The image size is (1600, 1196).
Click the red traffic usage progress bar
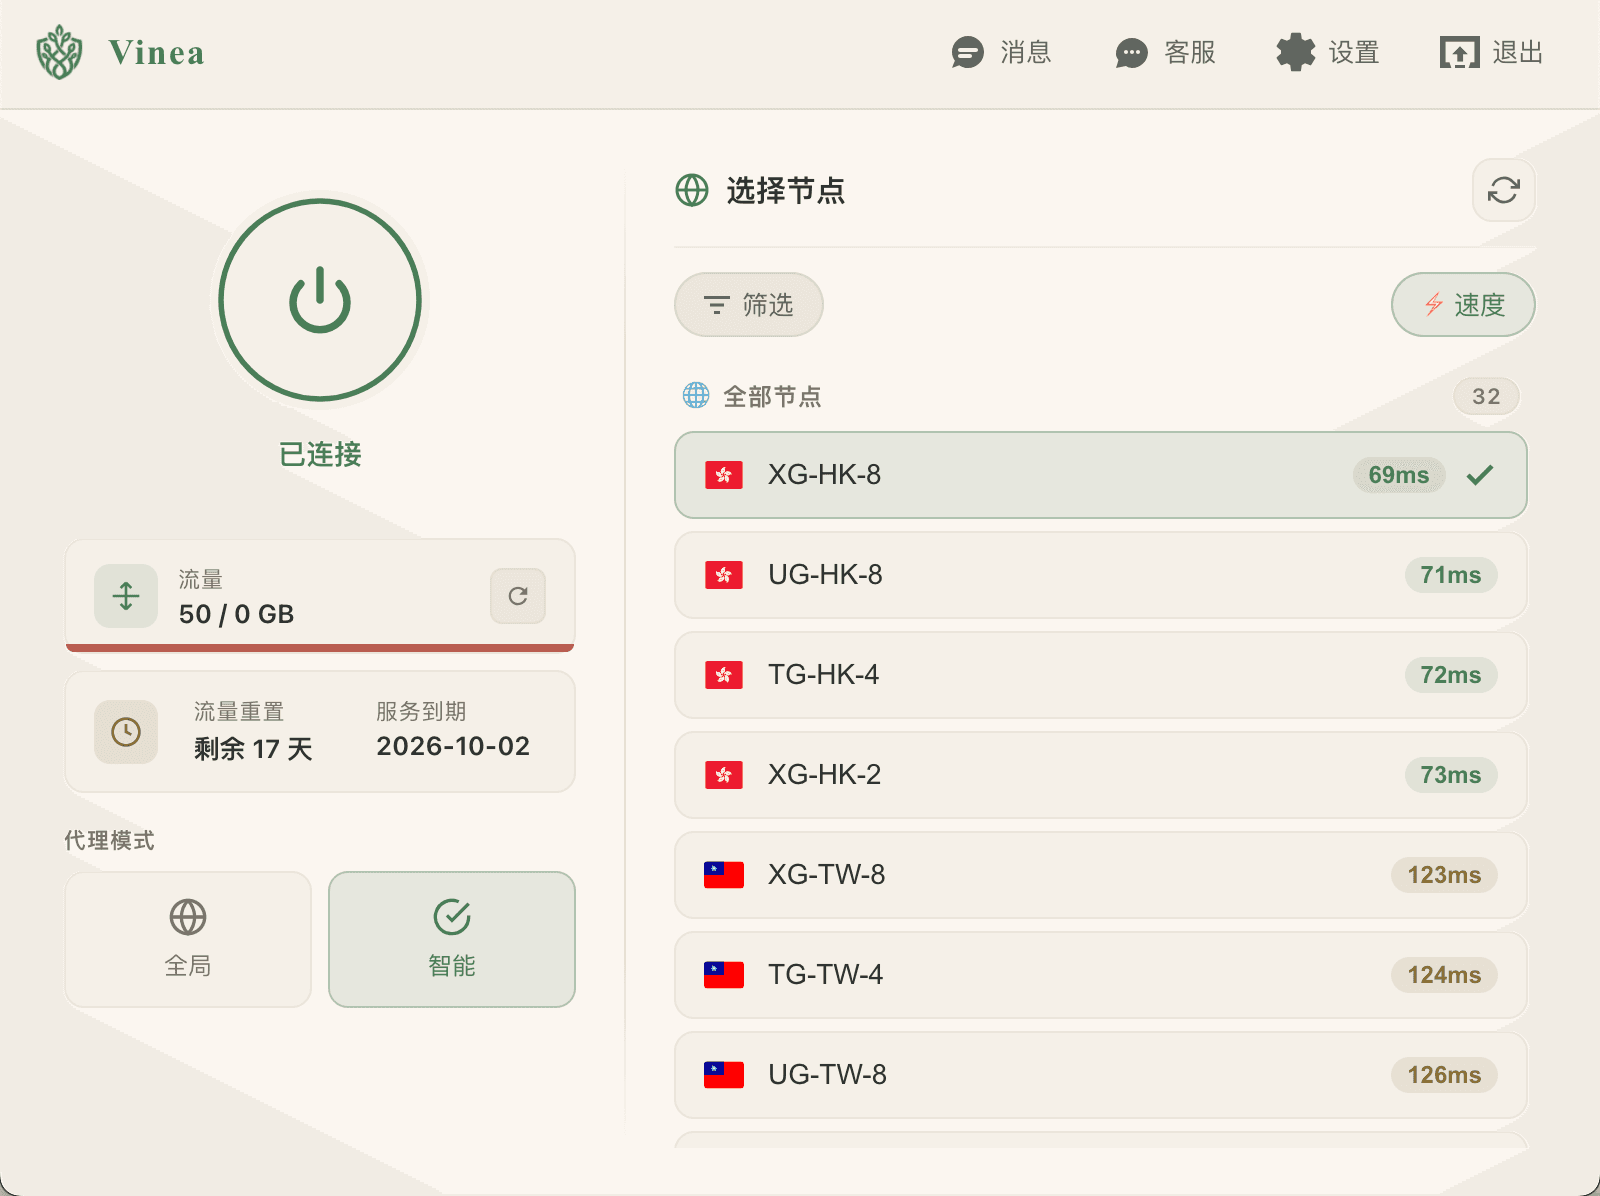pos(320,648)
